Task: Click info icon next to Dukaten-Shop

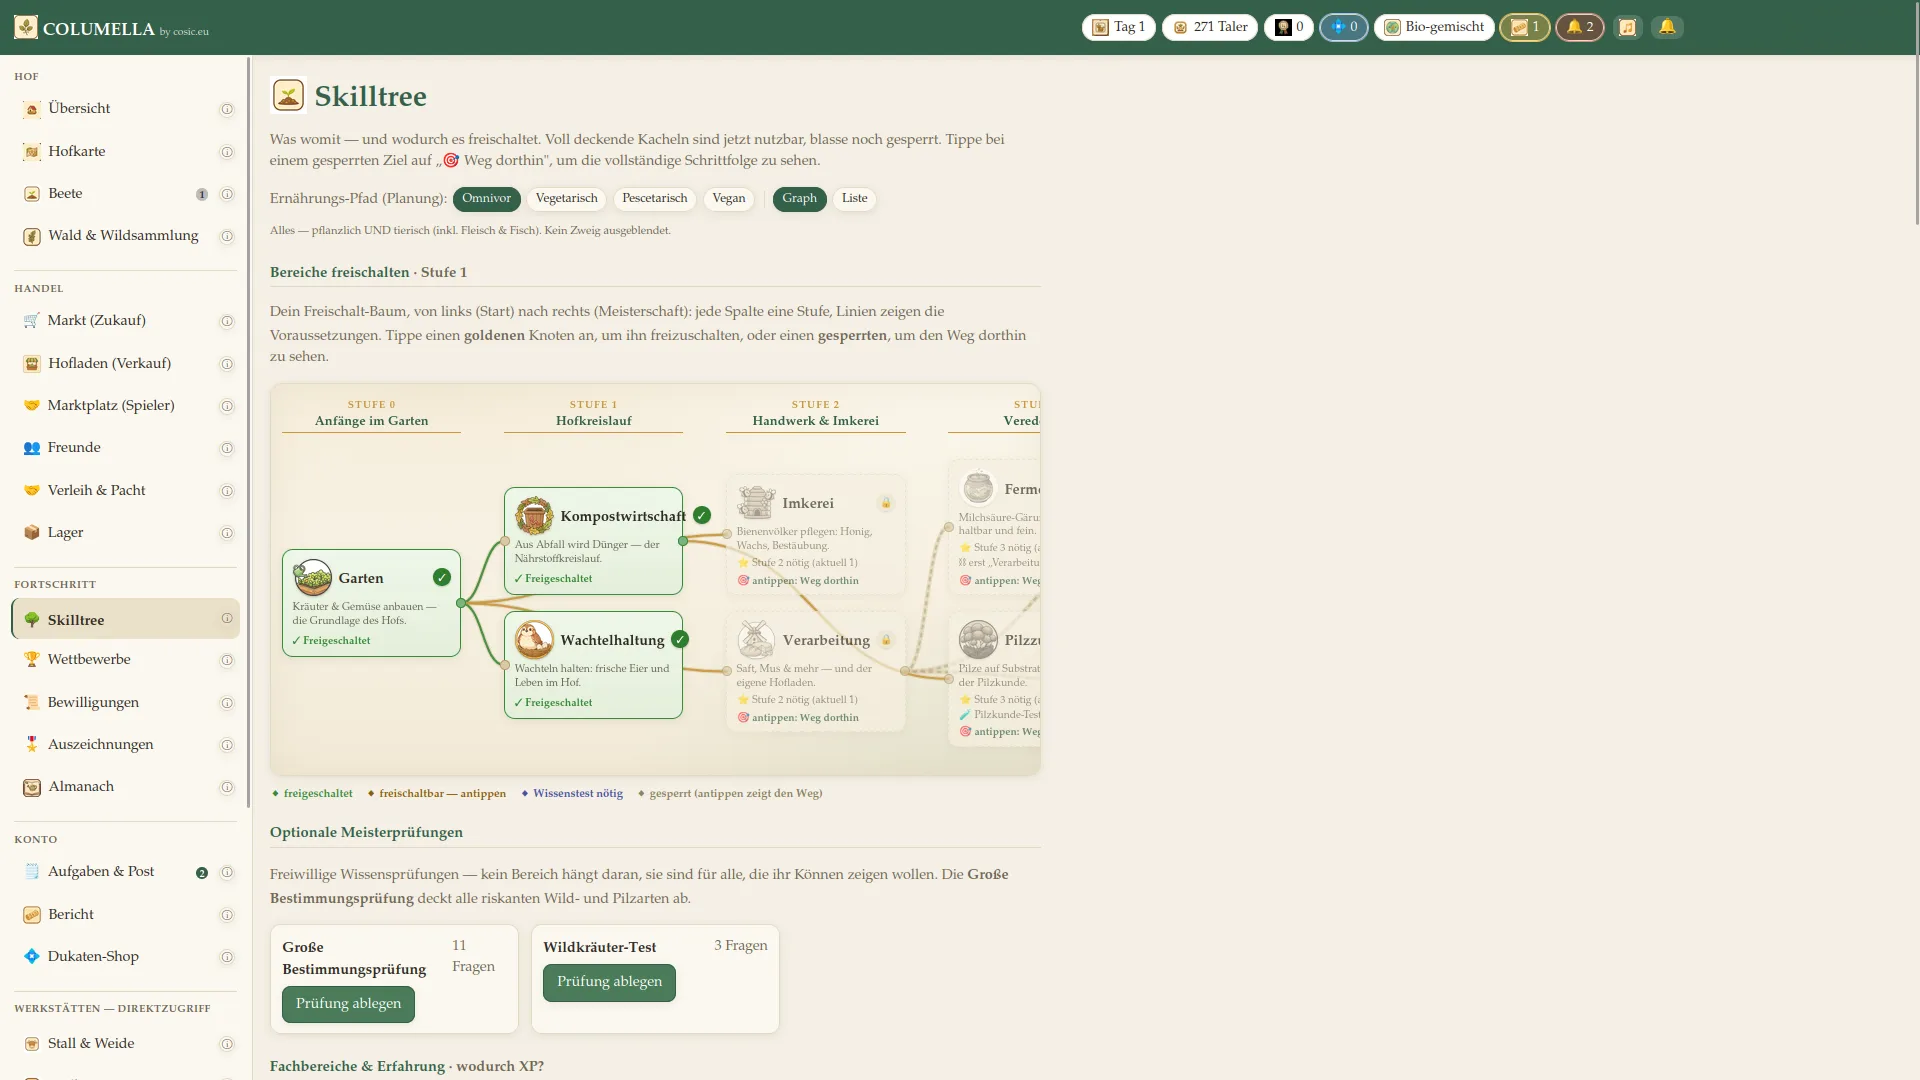Action: point(227,957)
